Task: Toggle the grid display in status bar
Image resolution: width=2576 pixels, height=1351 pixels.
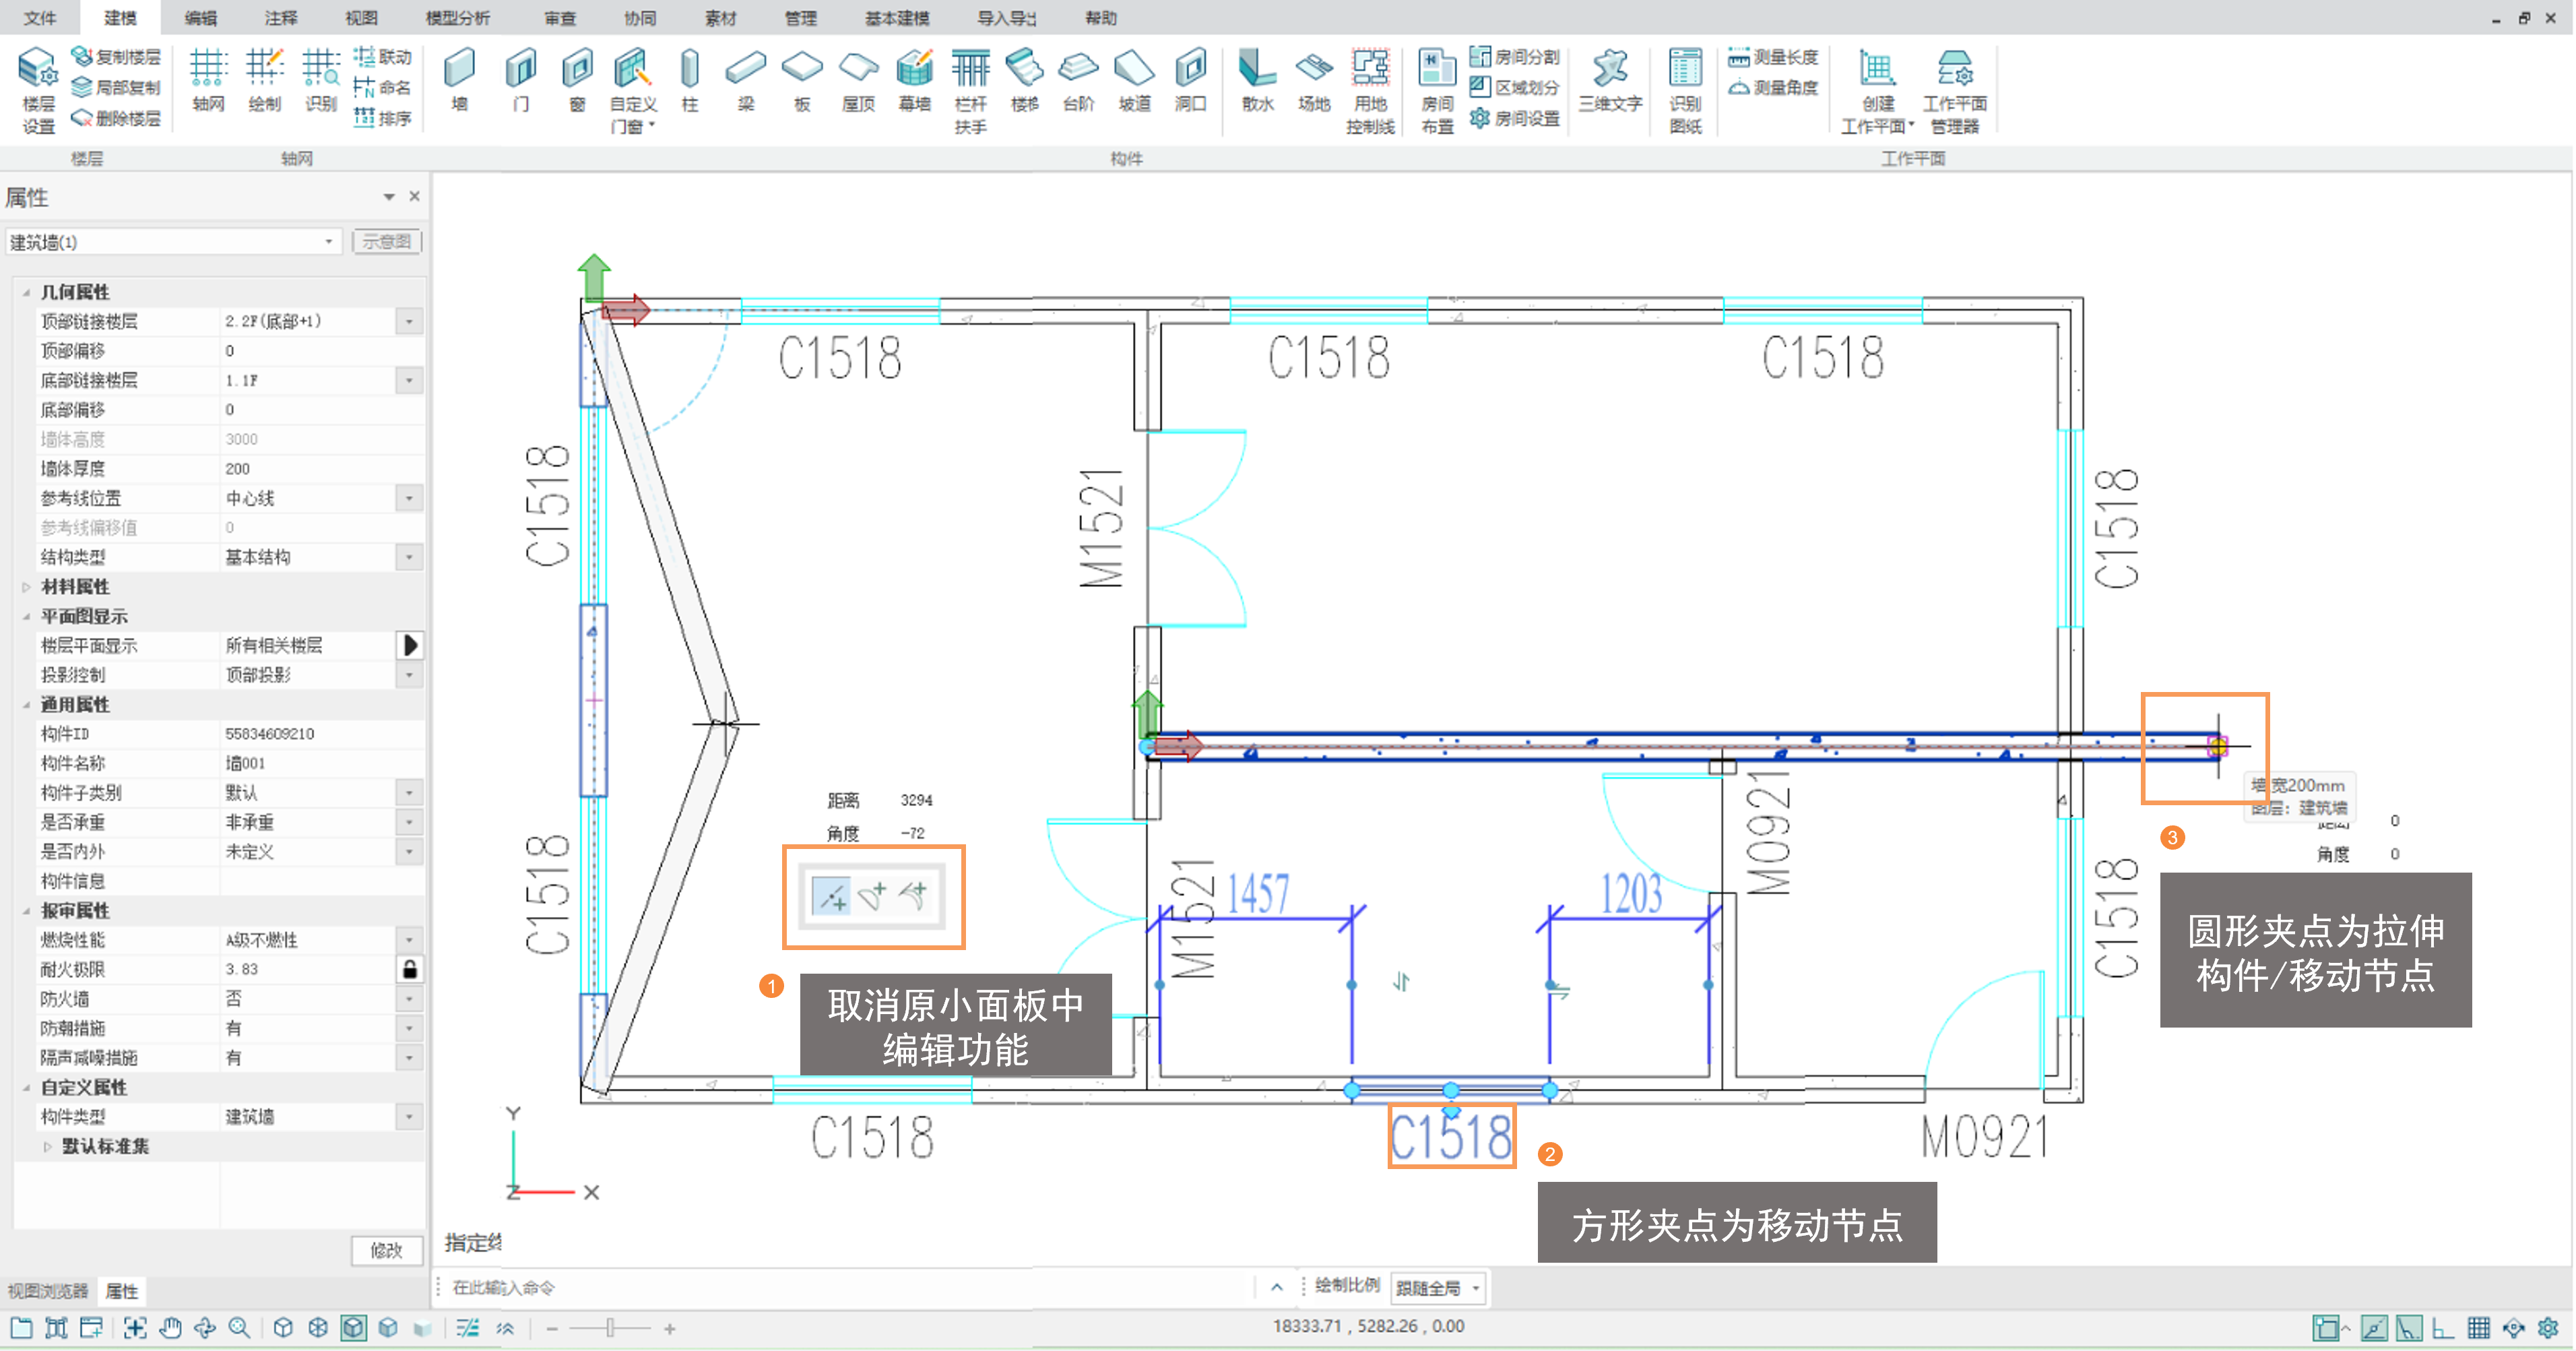Action: click(x=2478, y=1328)
